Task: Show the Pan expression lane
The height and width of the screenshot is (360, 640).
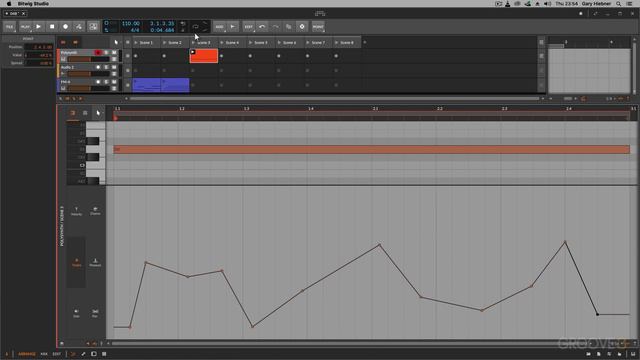Action: coord(95,313)
